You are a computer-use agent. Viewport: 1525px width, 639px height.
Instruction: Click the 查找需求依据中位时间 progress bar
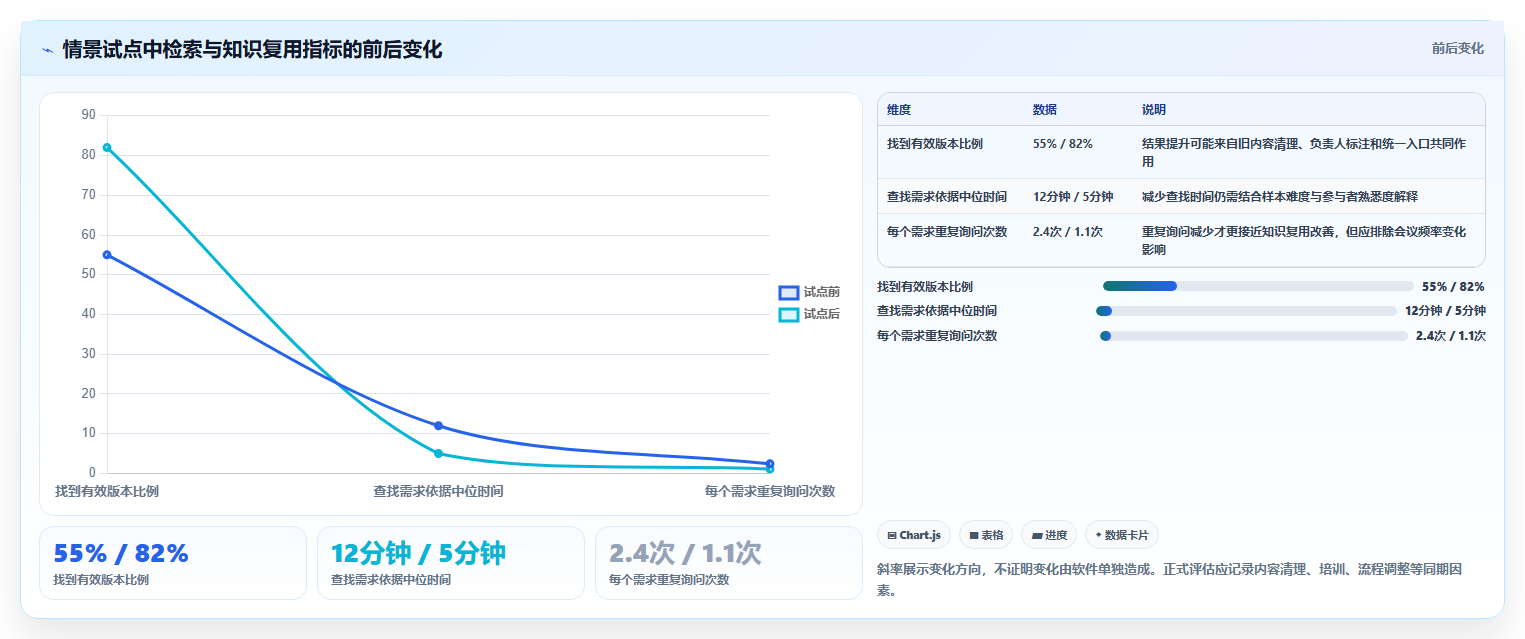tap(1246, 311)
